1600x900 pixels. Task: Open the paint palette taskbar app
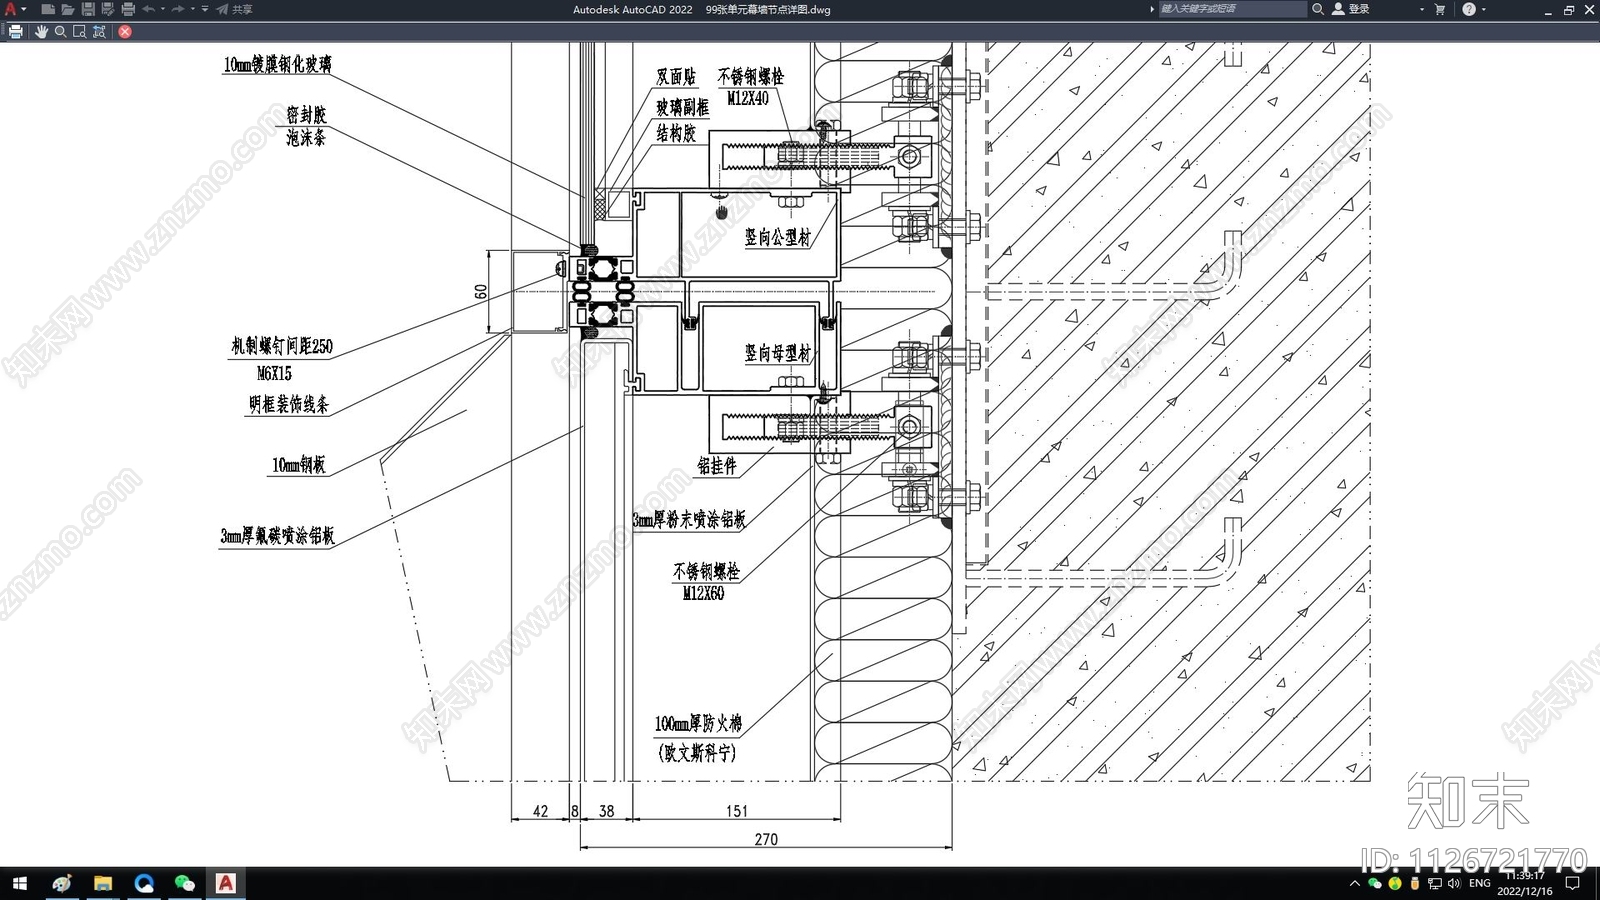pyautogui.click(x=62, y=883)
